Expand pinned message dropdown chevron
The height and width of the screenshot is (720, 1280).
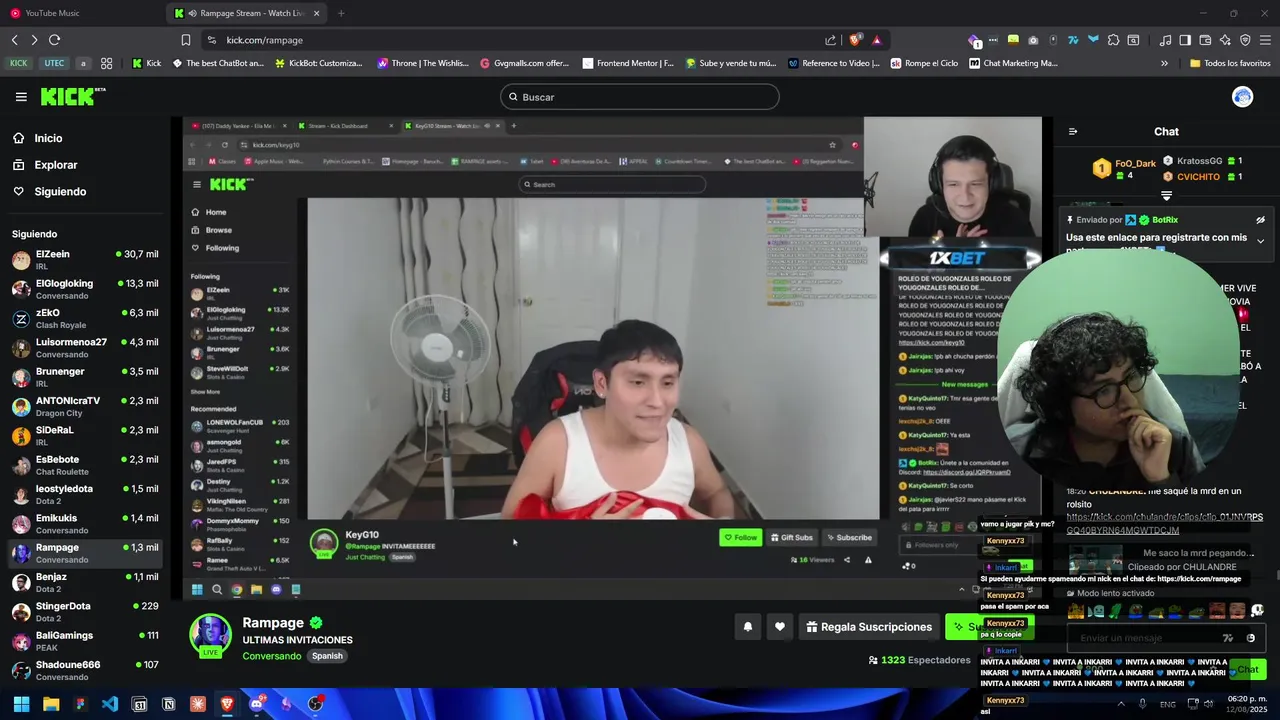pyautogui.click(x=1260, y=241)
